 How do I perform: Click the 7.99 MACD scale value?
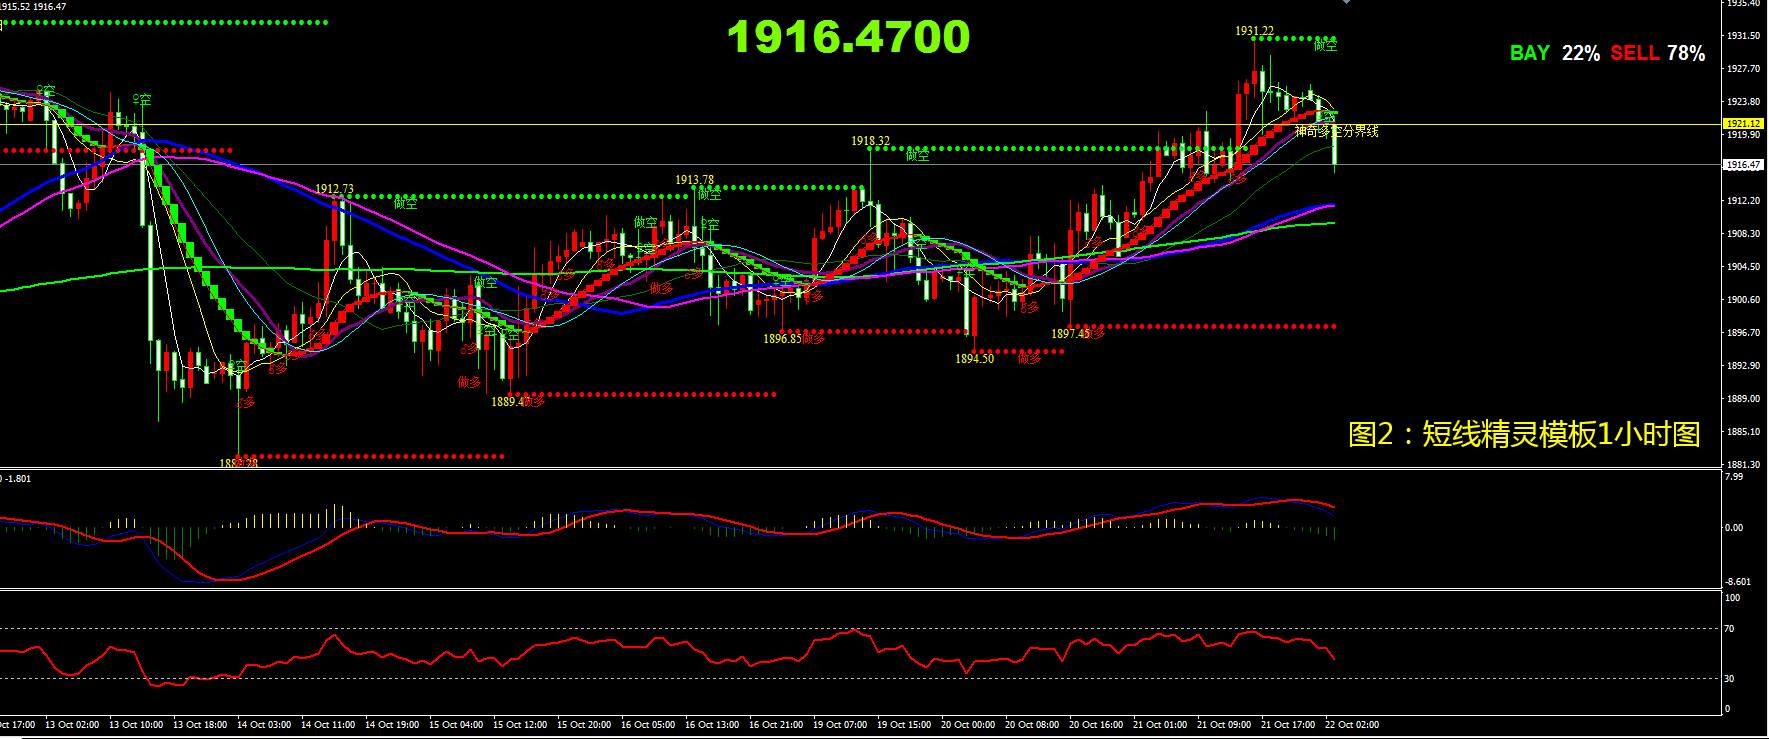point(1735,477)
